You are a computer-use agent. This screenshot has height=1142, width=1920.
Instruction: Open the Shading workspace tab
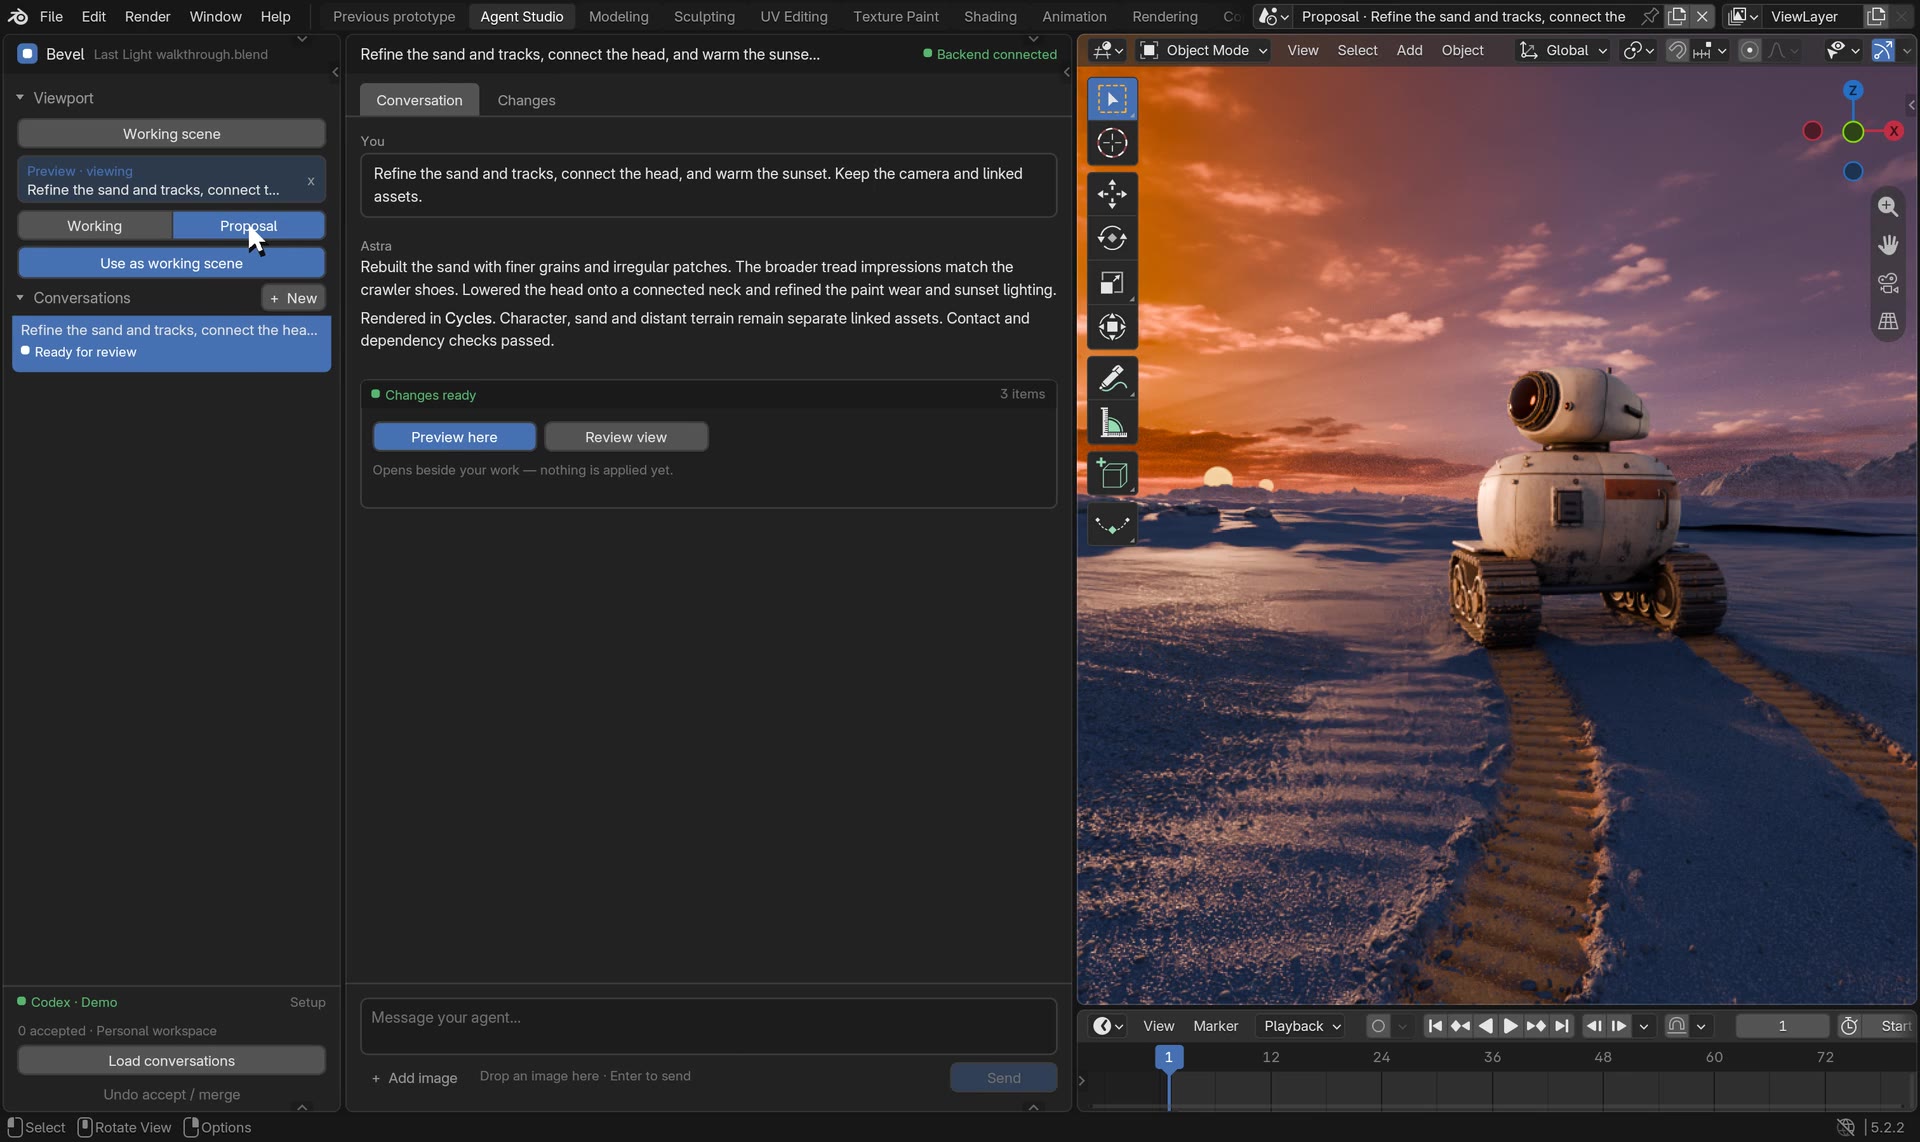[x=990, y=16]
